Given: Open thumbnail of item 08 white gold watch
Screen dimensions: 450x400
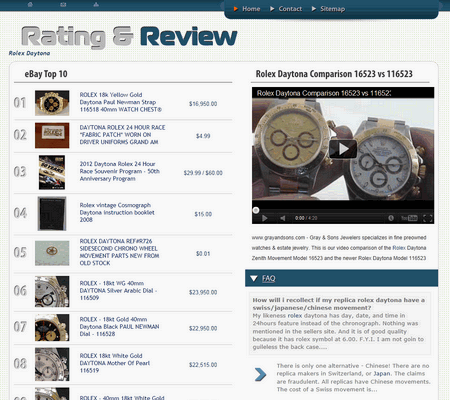Looking at the screenshot, I should [x=52, y=364].
